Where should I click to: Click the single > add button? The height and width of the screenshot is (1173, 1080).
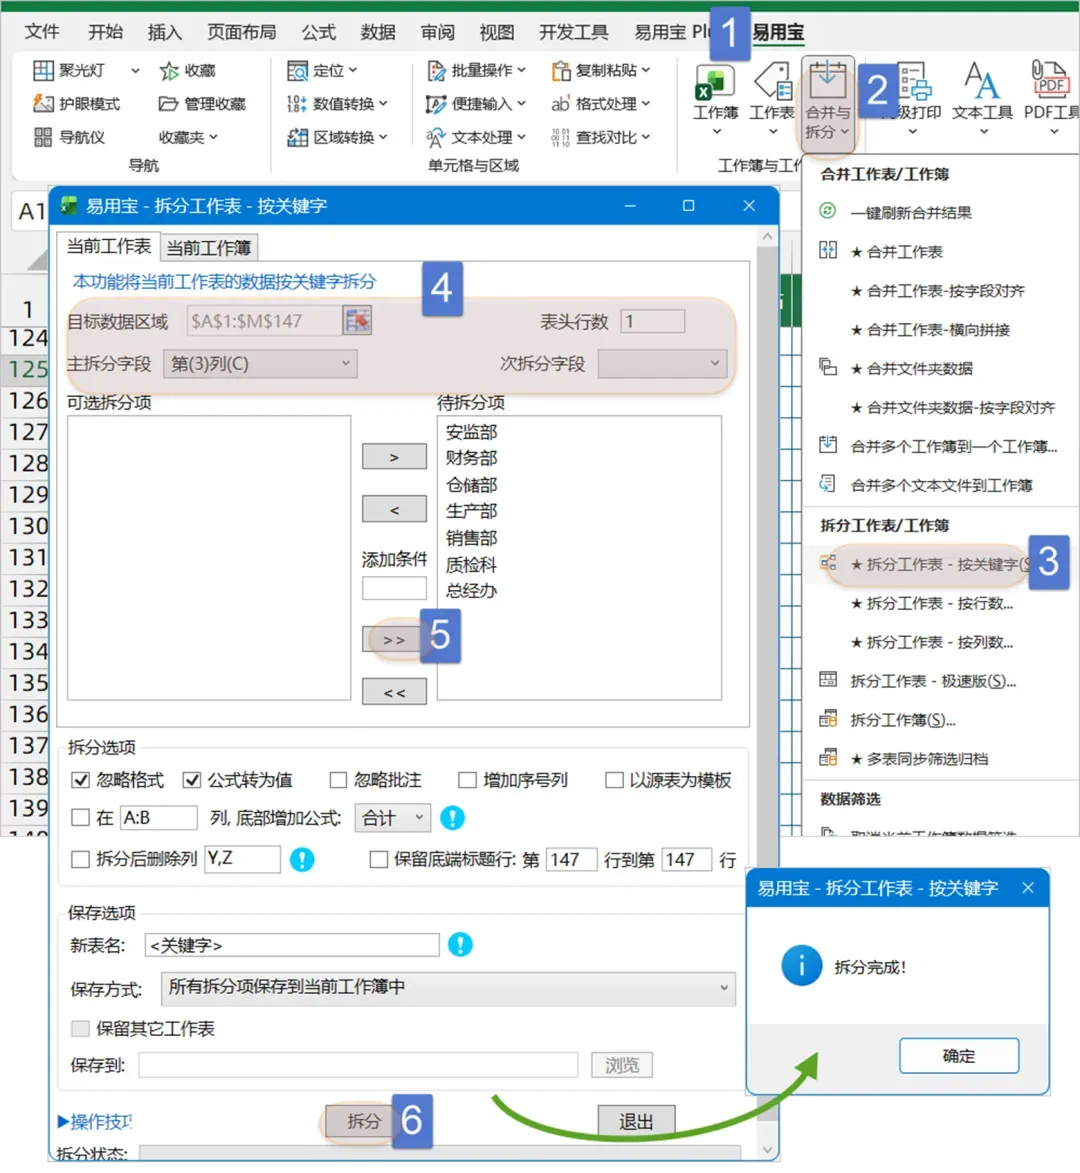(394, 456)
